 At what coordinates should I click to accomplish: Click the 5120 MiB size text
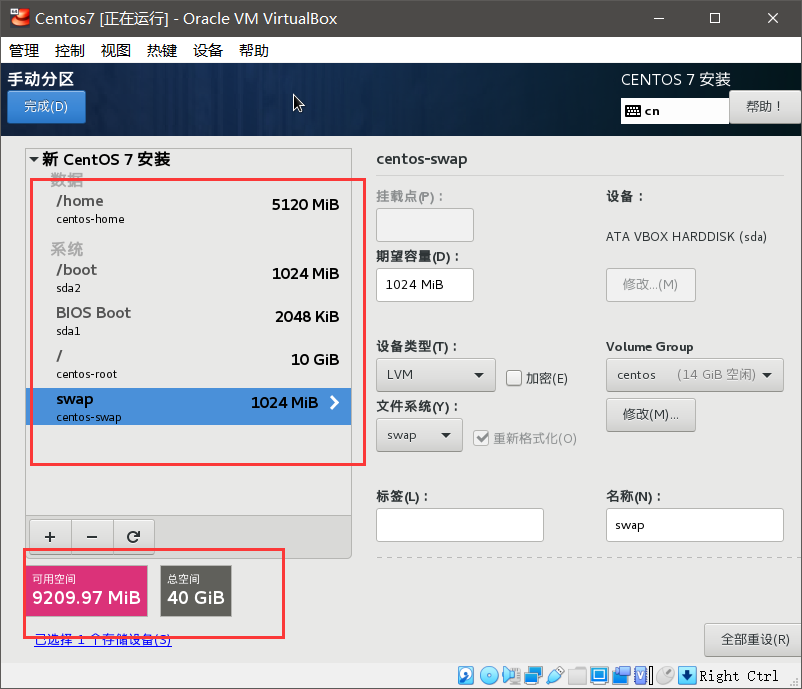click(x=305, y=205)
